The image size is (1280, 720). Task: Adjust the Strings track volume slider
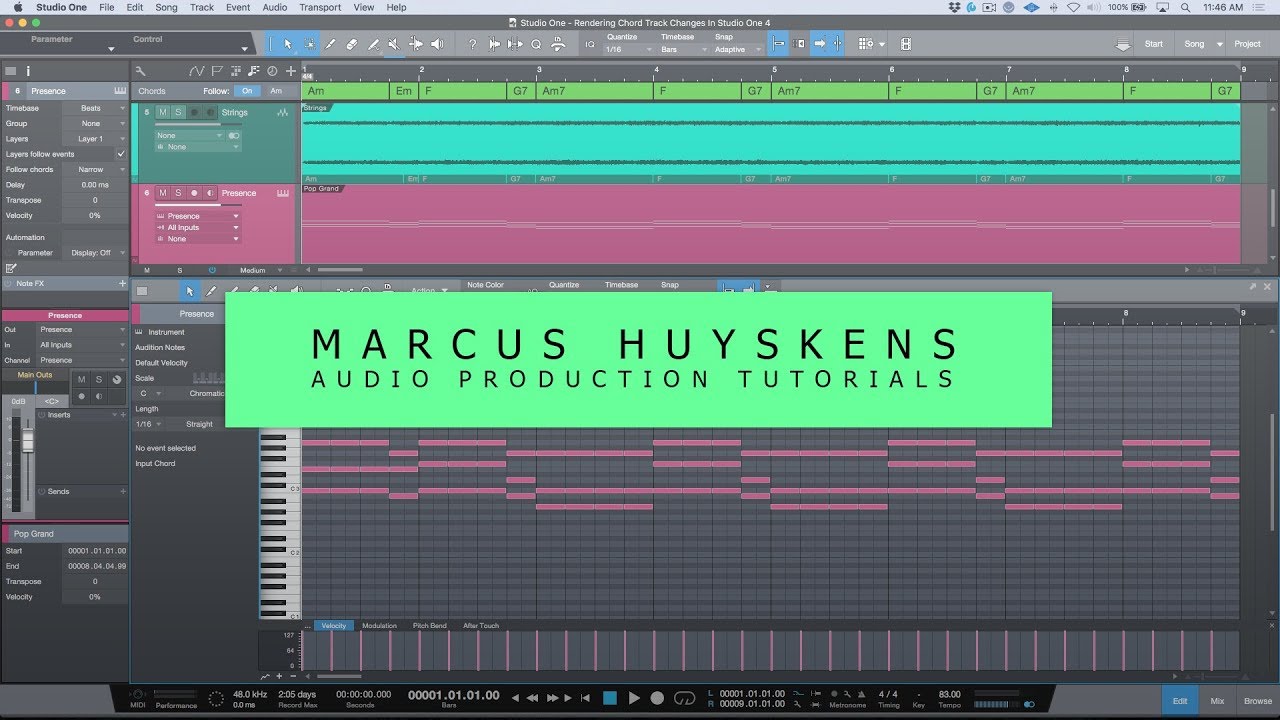(197, 124)
